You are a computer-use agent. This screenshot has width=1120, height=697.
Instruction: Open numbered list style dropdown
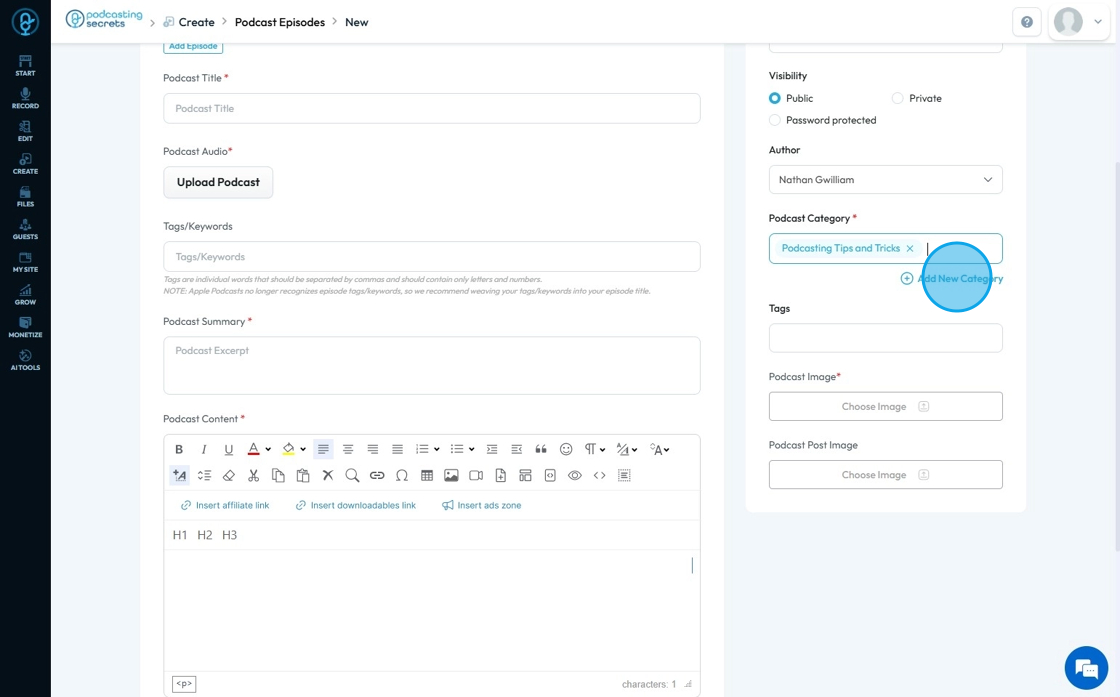pos(436,449)
